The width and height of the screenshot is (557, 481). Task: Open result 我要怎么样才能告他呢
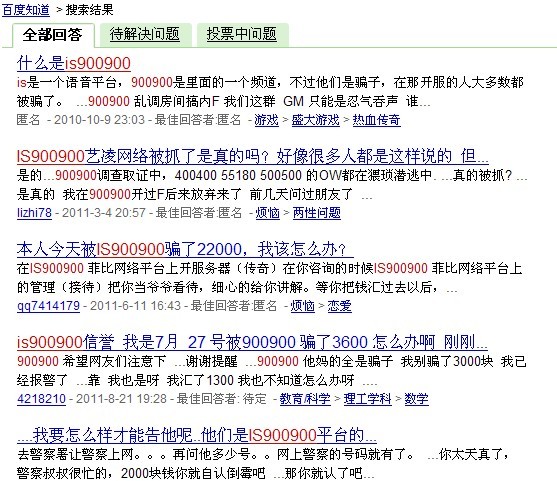click(x=197, y=435)
